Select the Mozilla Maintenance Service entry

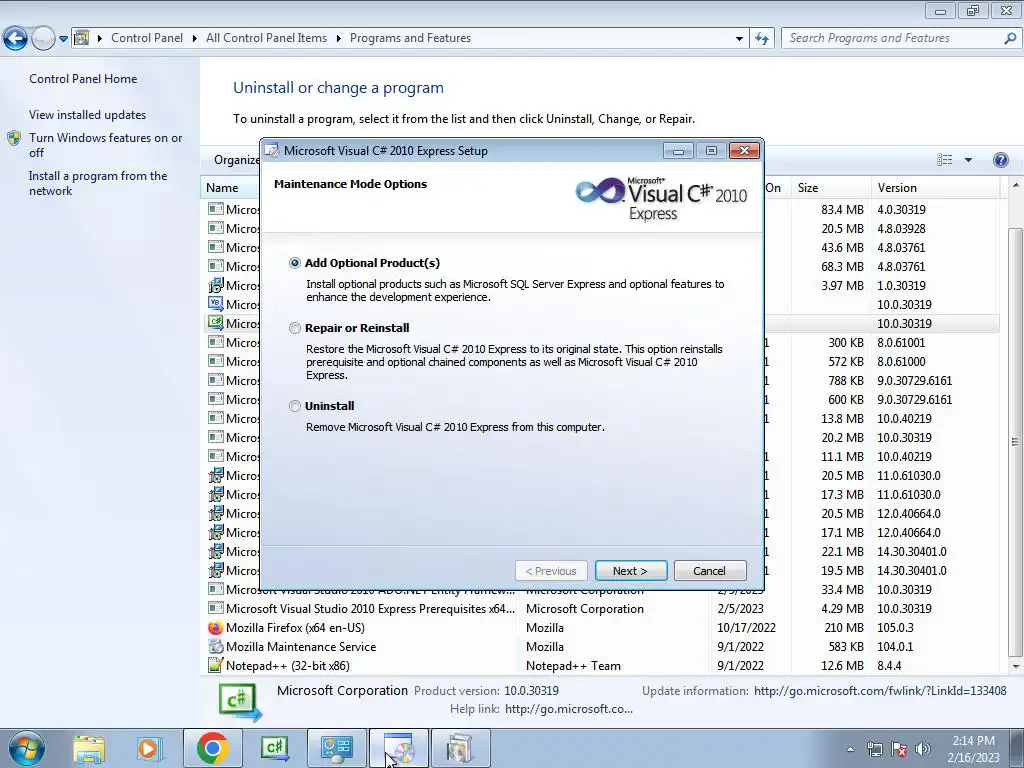(x=603, y=647)
